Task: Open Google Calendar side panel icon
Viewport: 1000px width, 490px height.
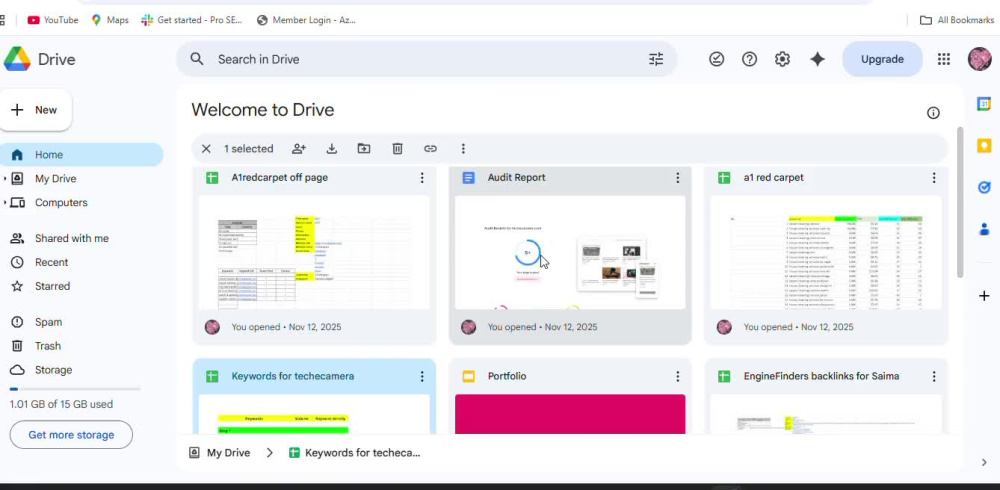Action: [984, 104]
